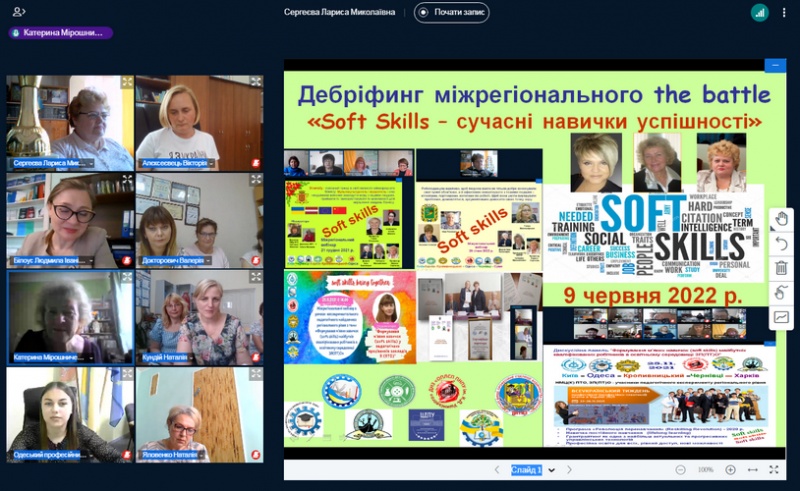This screenshot has height=491, width=800.
Task: Toggle fullscreen presentation mode
Action: [x=774, y=470]
